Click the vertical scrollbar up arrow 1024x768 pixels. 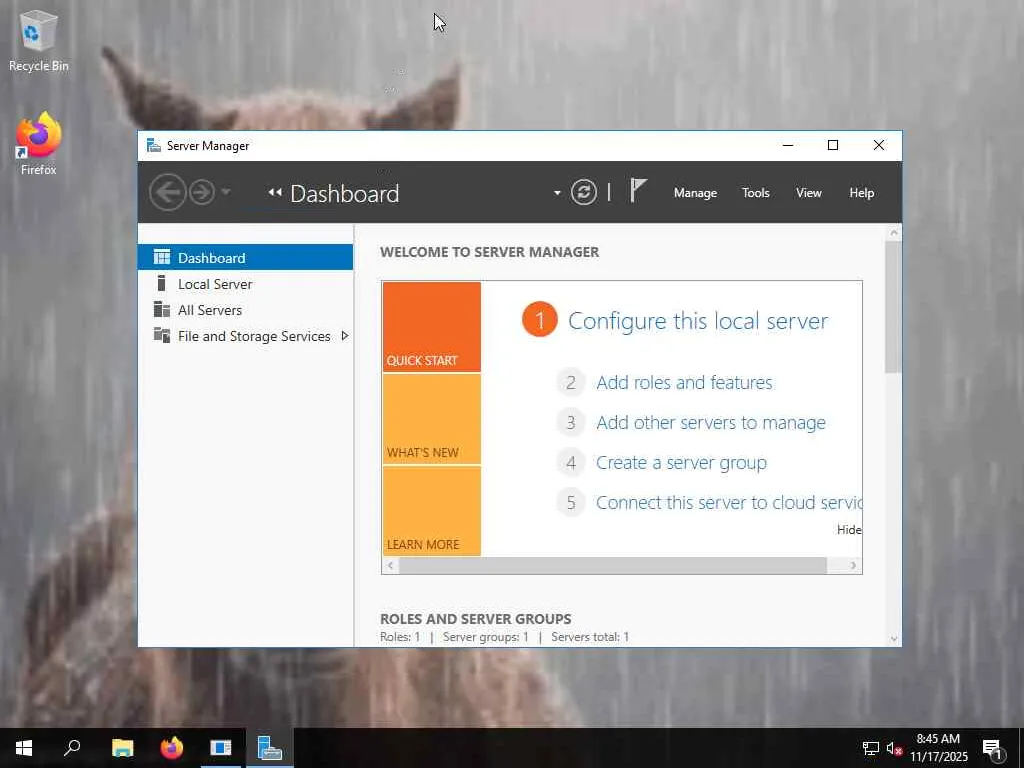point(894,232)
